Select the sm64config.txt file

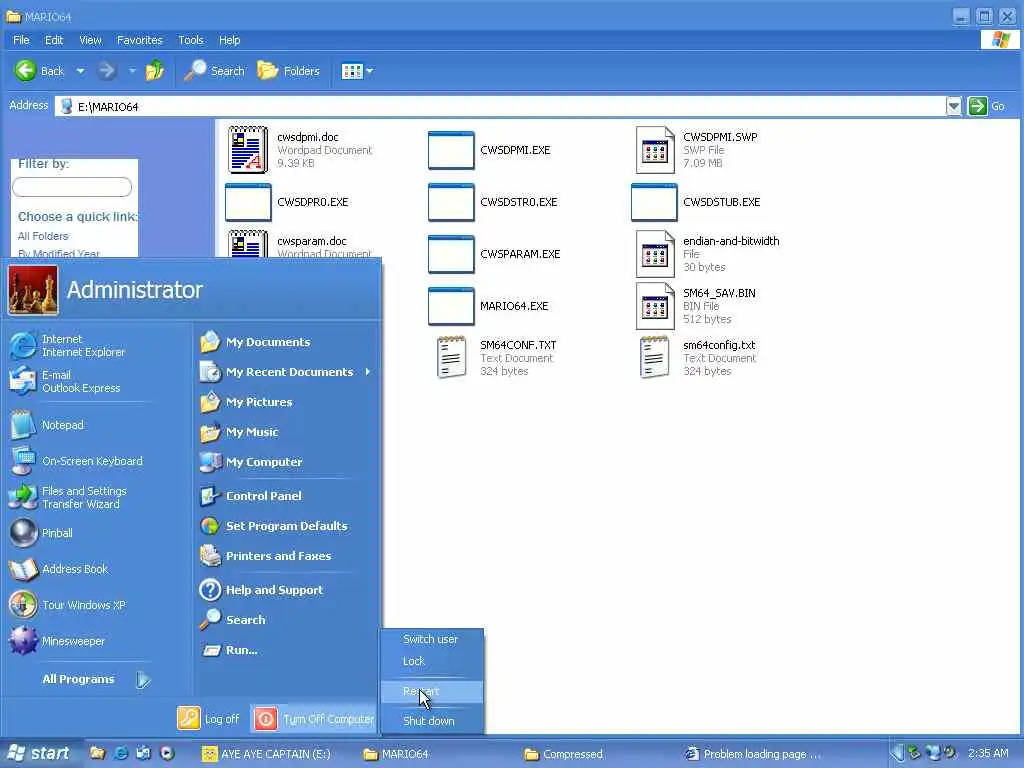(697, 357)
